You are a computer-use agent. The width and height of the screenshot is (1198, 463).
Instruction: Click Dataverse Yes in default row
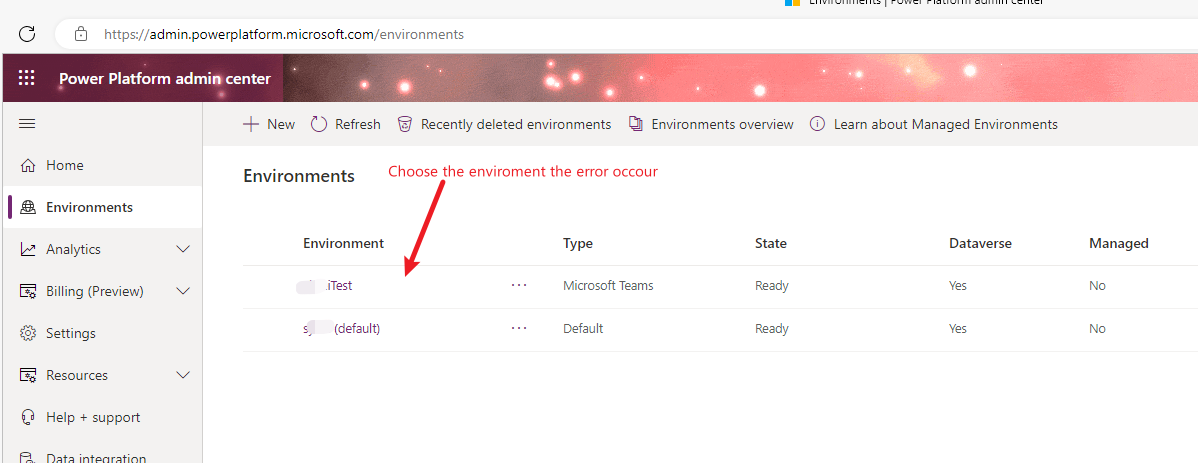958,329
